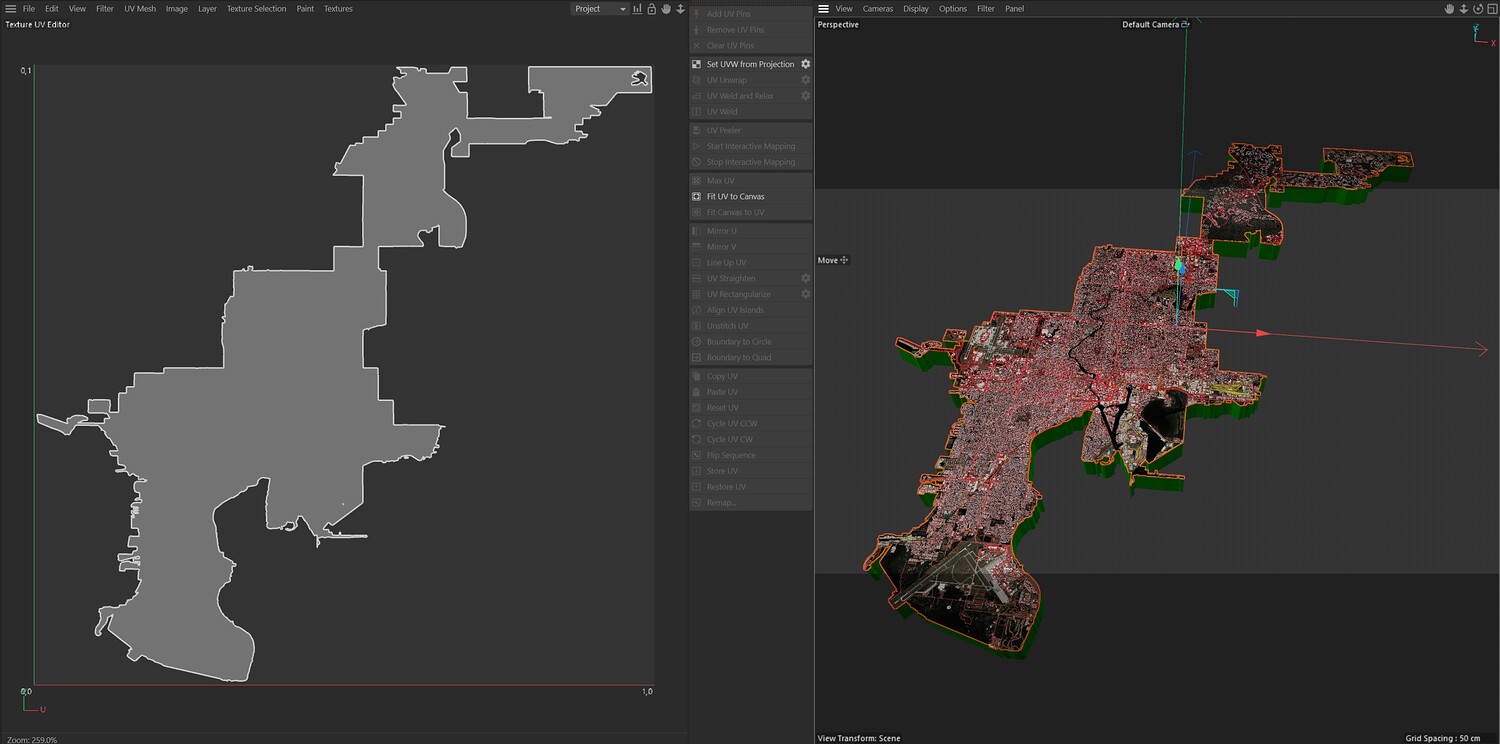The image size is (1500, 744).
Task: Click the Remove UV Pins icon
Action: click(x=697, y=30)
